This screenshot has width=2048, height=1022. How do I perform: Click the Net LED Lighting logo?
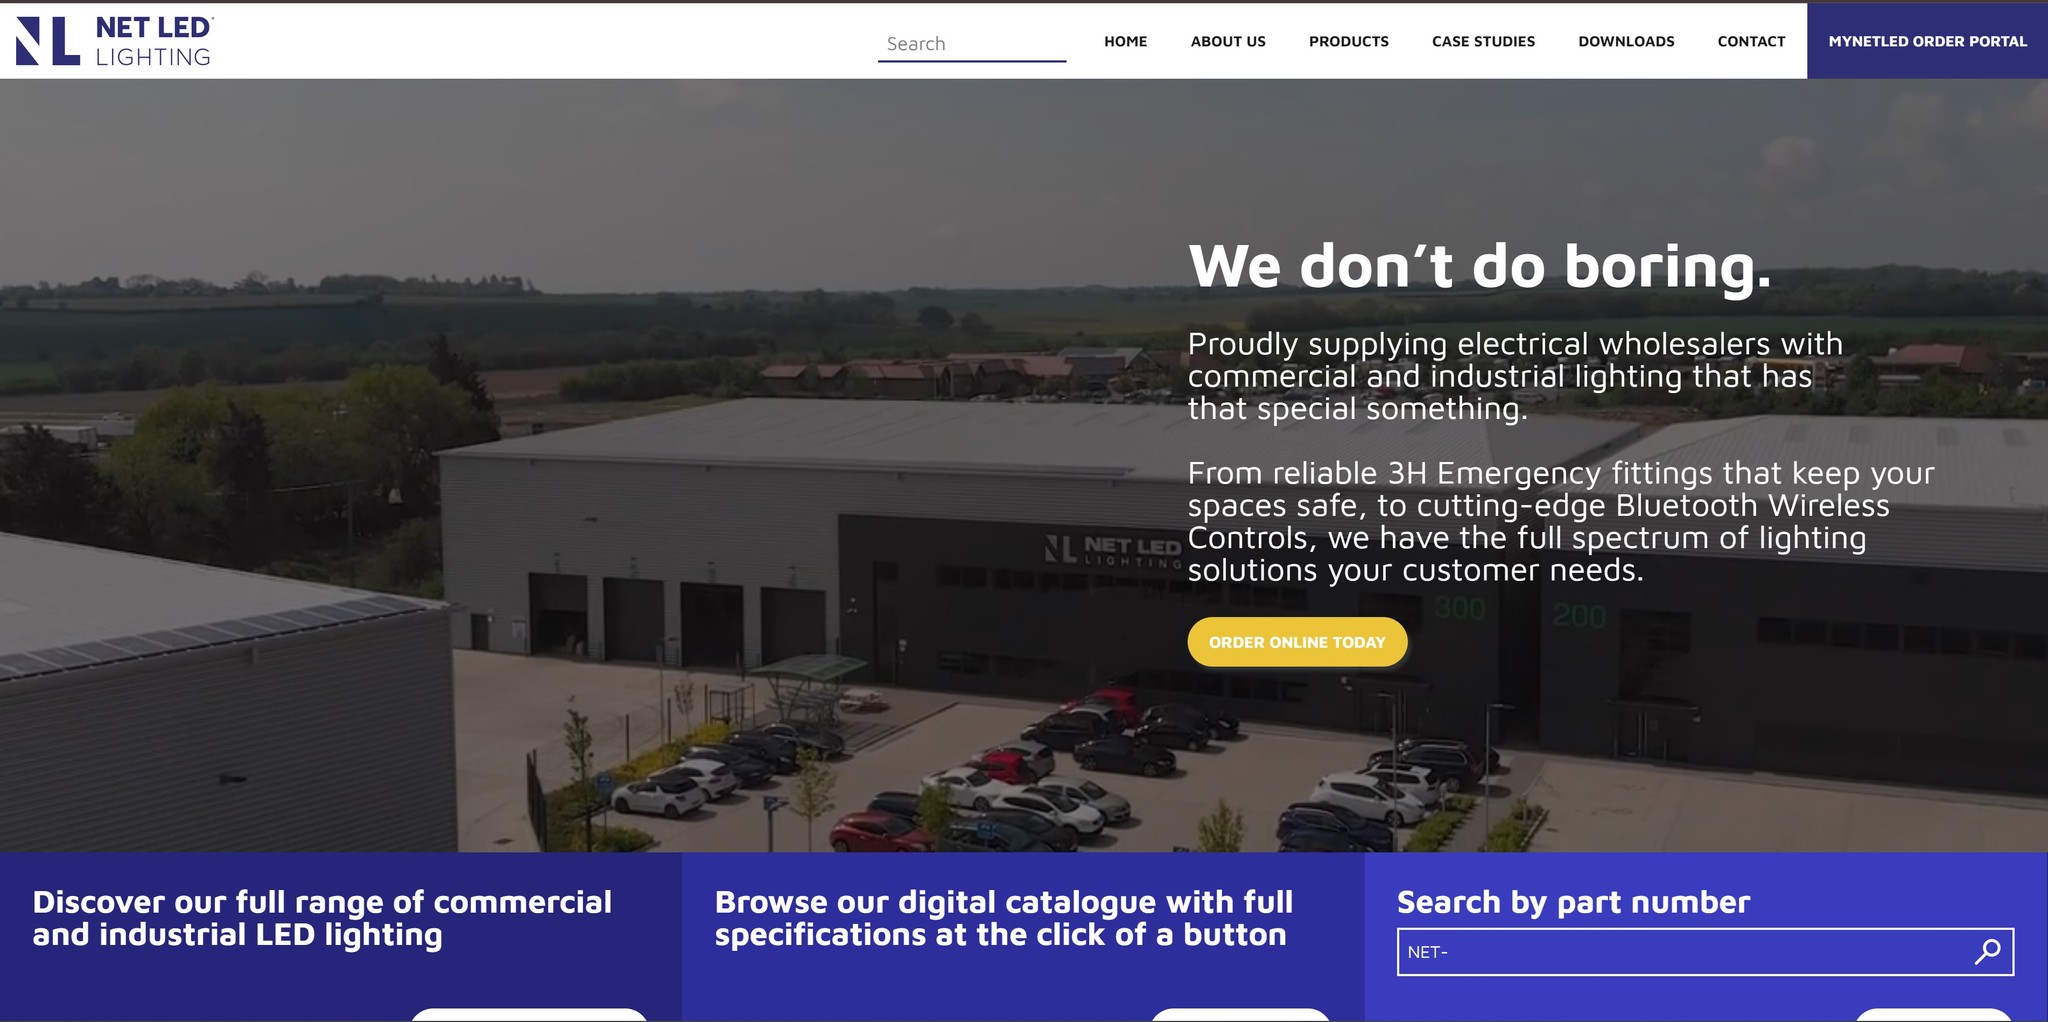[x=114, y=41]
